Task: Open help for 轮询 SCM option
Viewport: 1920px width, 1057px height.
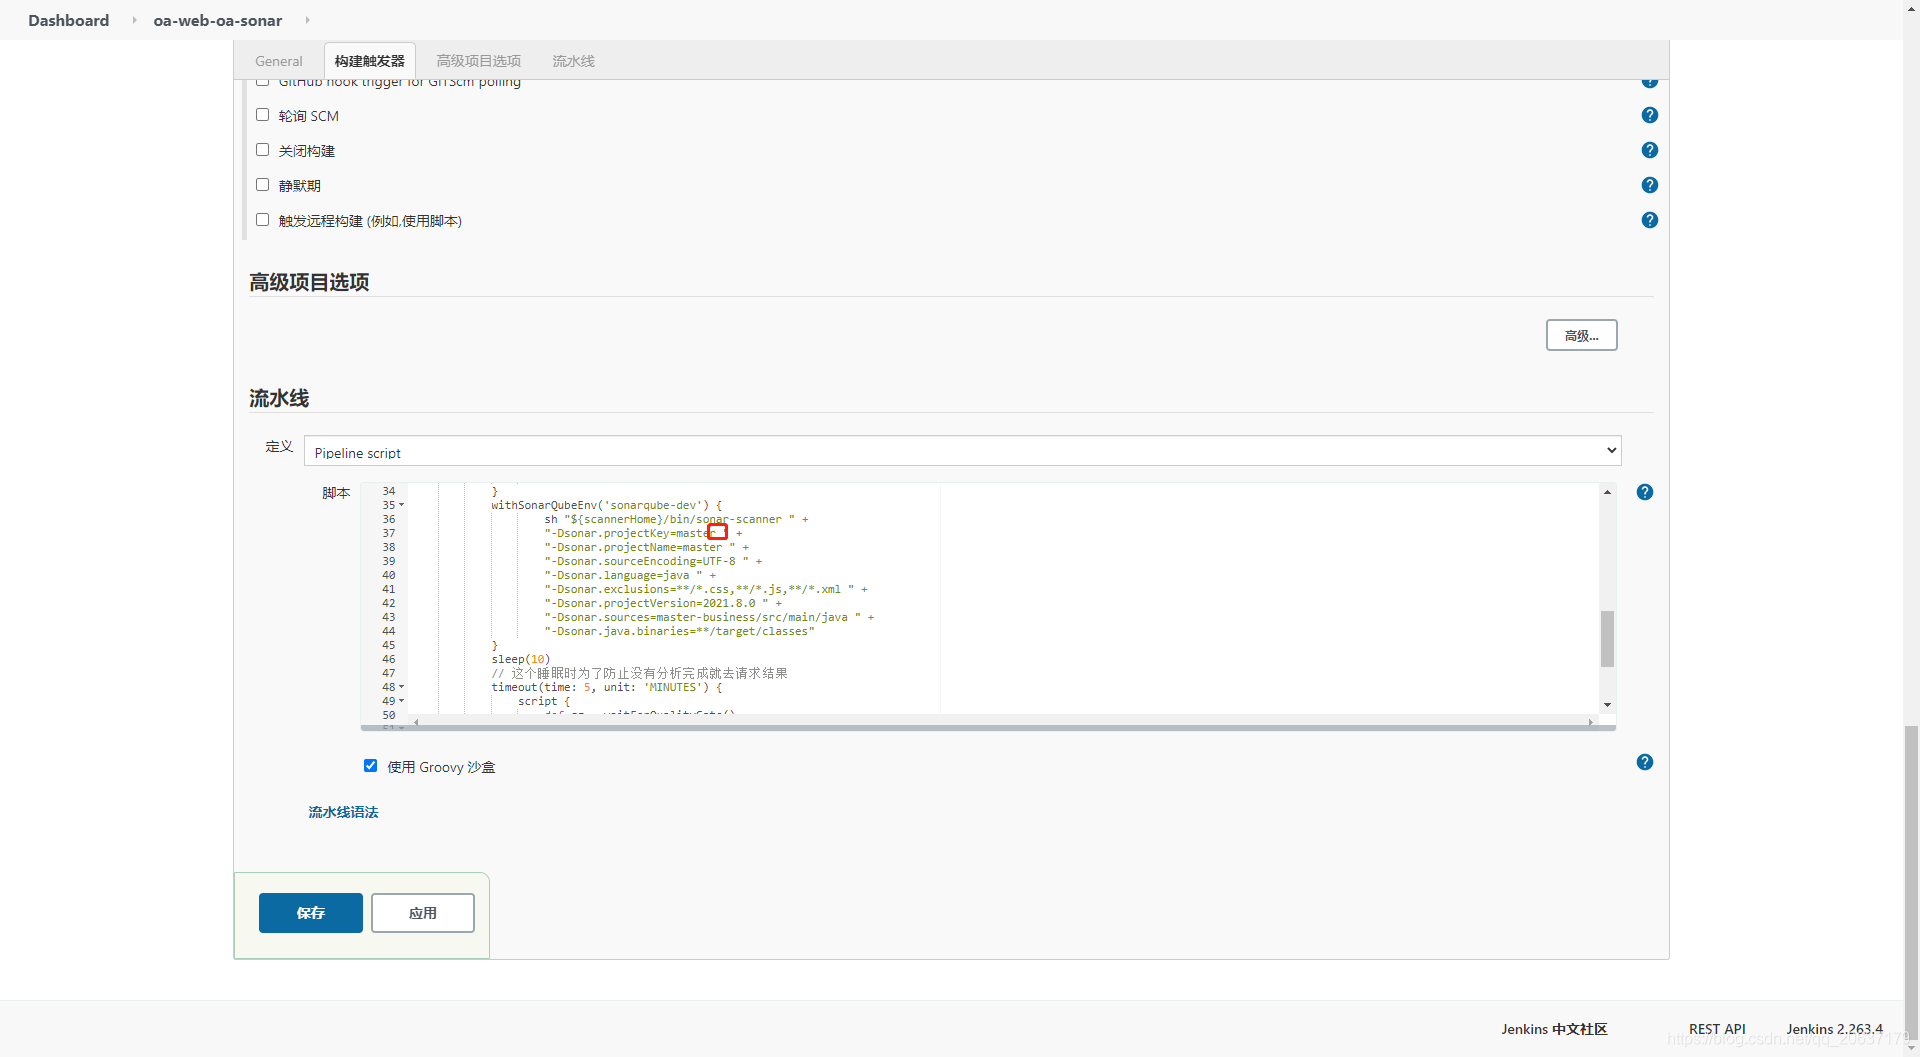Action: point(1649,115)
